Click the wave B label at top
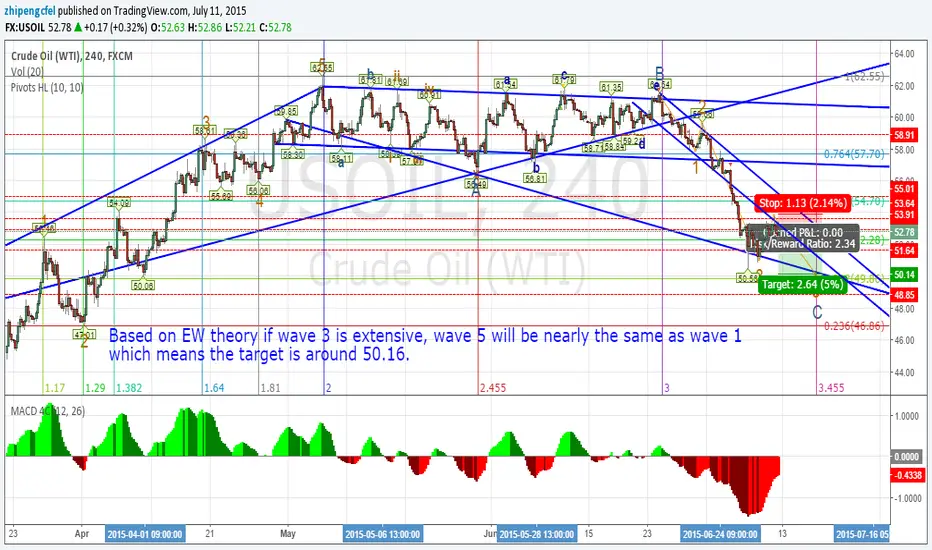This screenshot has width=932, height=550. pyautogui.click(x=659, y=73)
